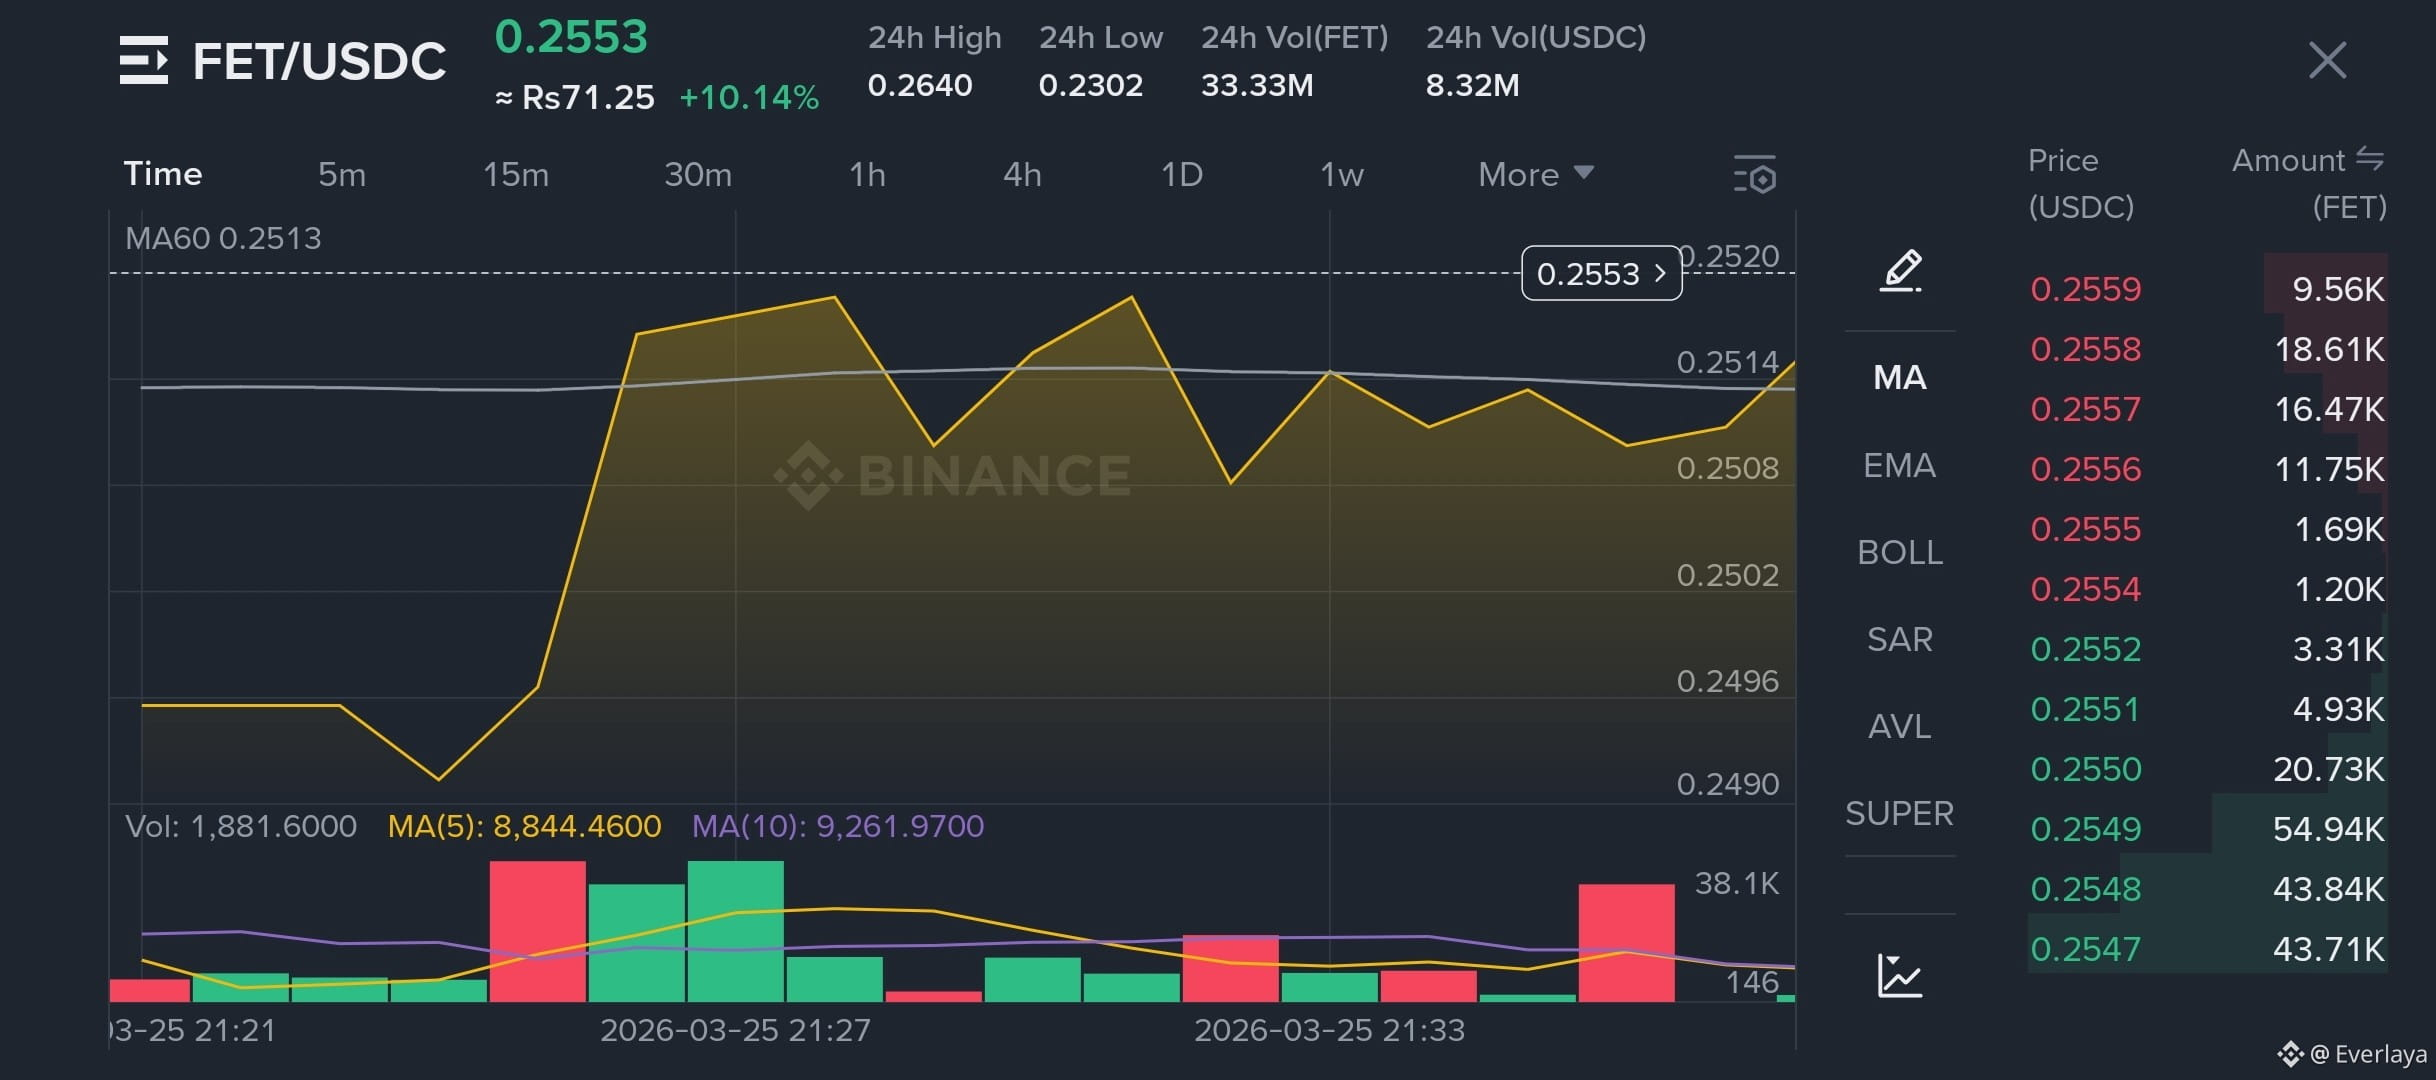Toggle the SUPER indicator
This screenshot has height=1080, width=2436.
click(1900, 813)
